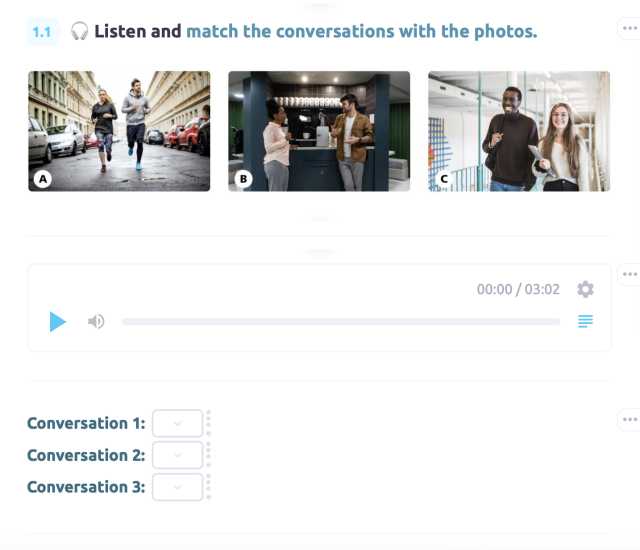The image size is (640, 550).
Task: Click the blue 'match the conversations' instruction text
Action: pos(361,32)
